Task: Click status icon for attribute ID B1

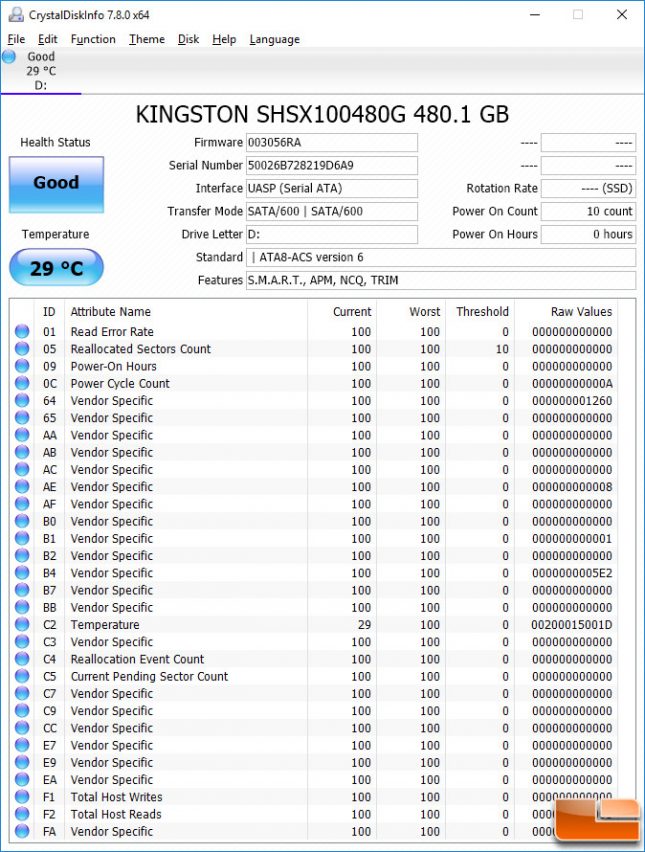Action: click(22, 538)
